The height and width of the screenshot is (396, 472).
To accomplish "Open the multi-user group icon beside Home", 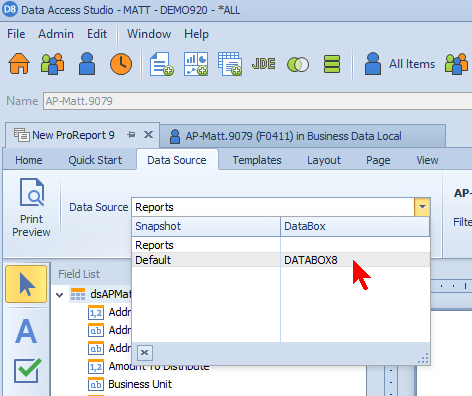I will click(52, 64).
